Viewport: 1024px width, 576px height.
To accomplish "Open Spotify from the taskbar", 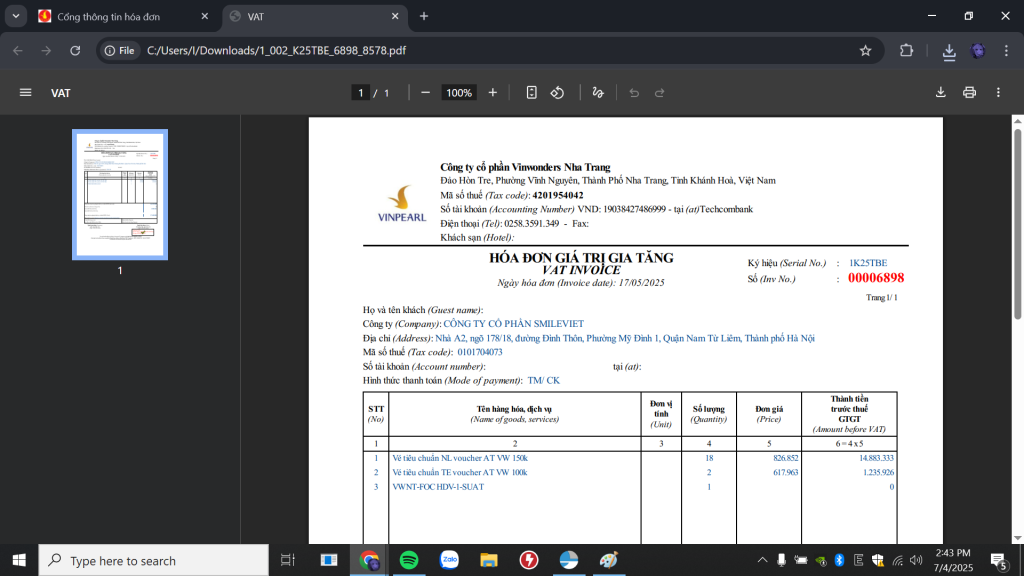I will (409, 560).
